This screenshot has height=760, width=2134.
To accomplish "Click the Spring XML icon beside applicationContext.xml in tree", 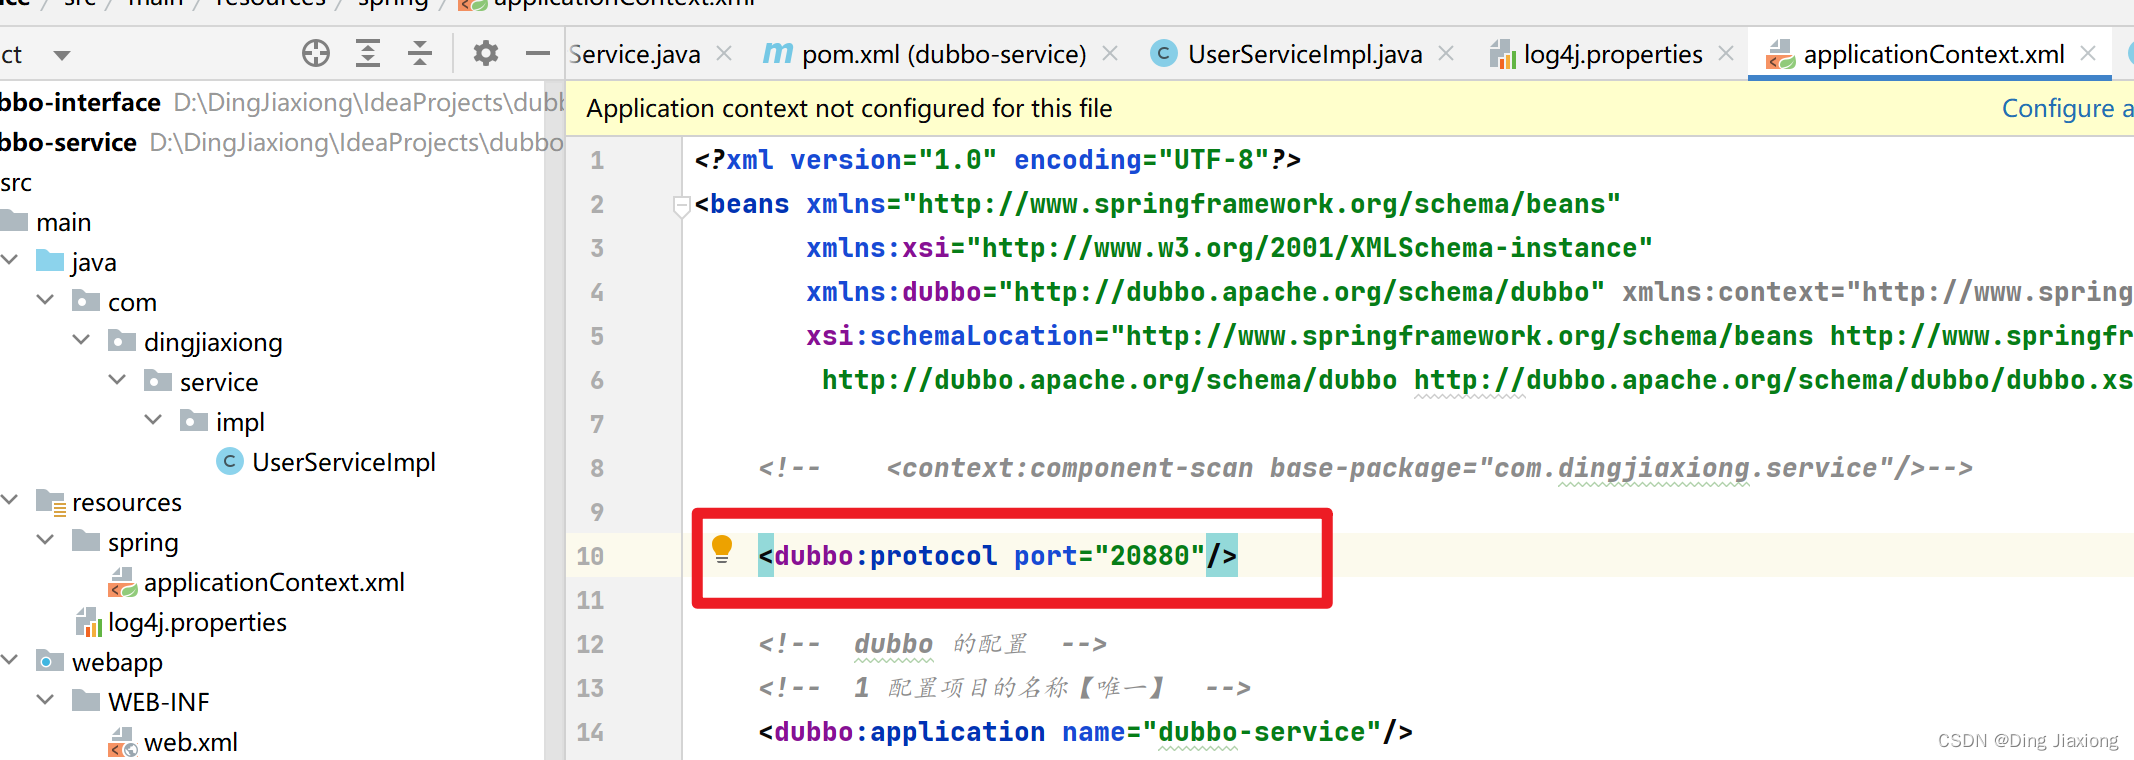I will click(122, 582).
